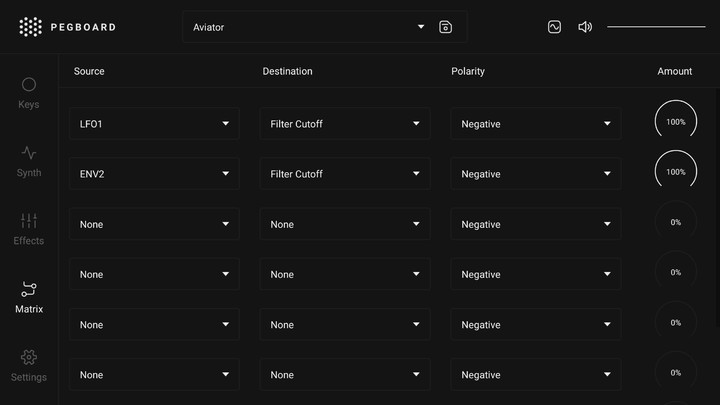Click the ENV2 row amount knob

click(675, 172)
